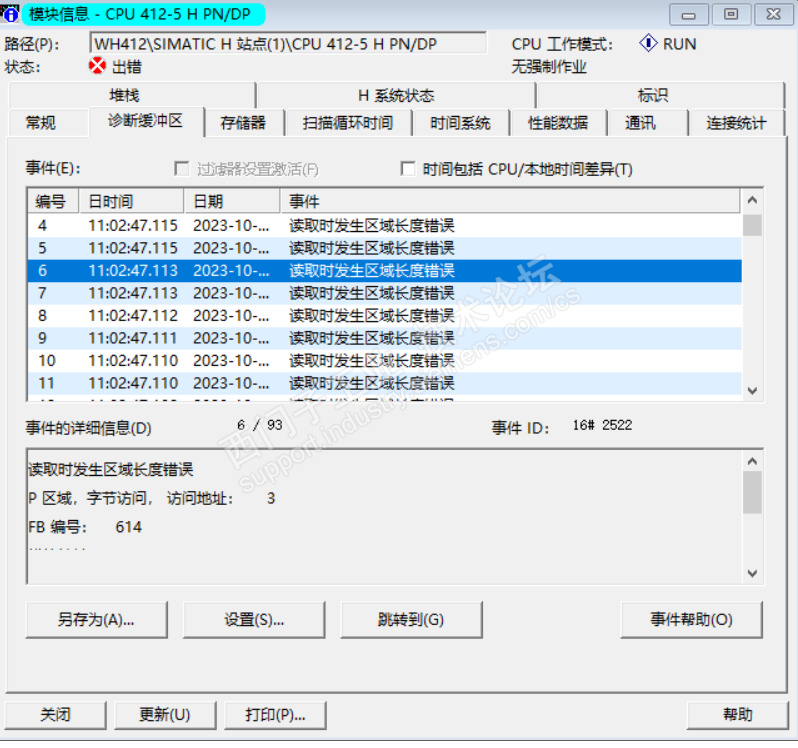The width and height of the screenshot is (798, 748).
Task: Click event list scroll up arrow
Action: [x=752, y=200]
